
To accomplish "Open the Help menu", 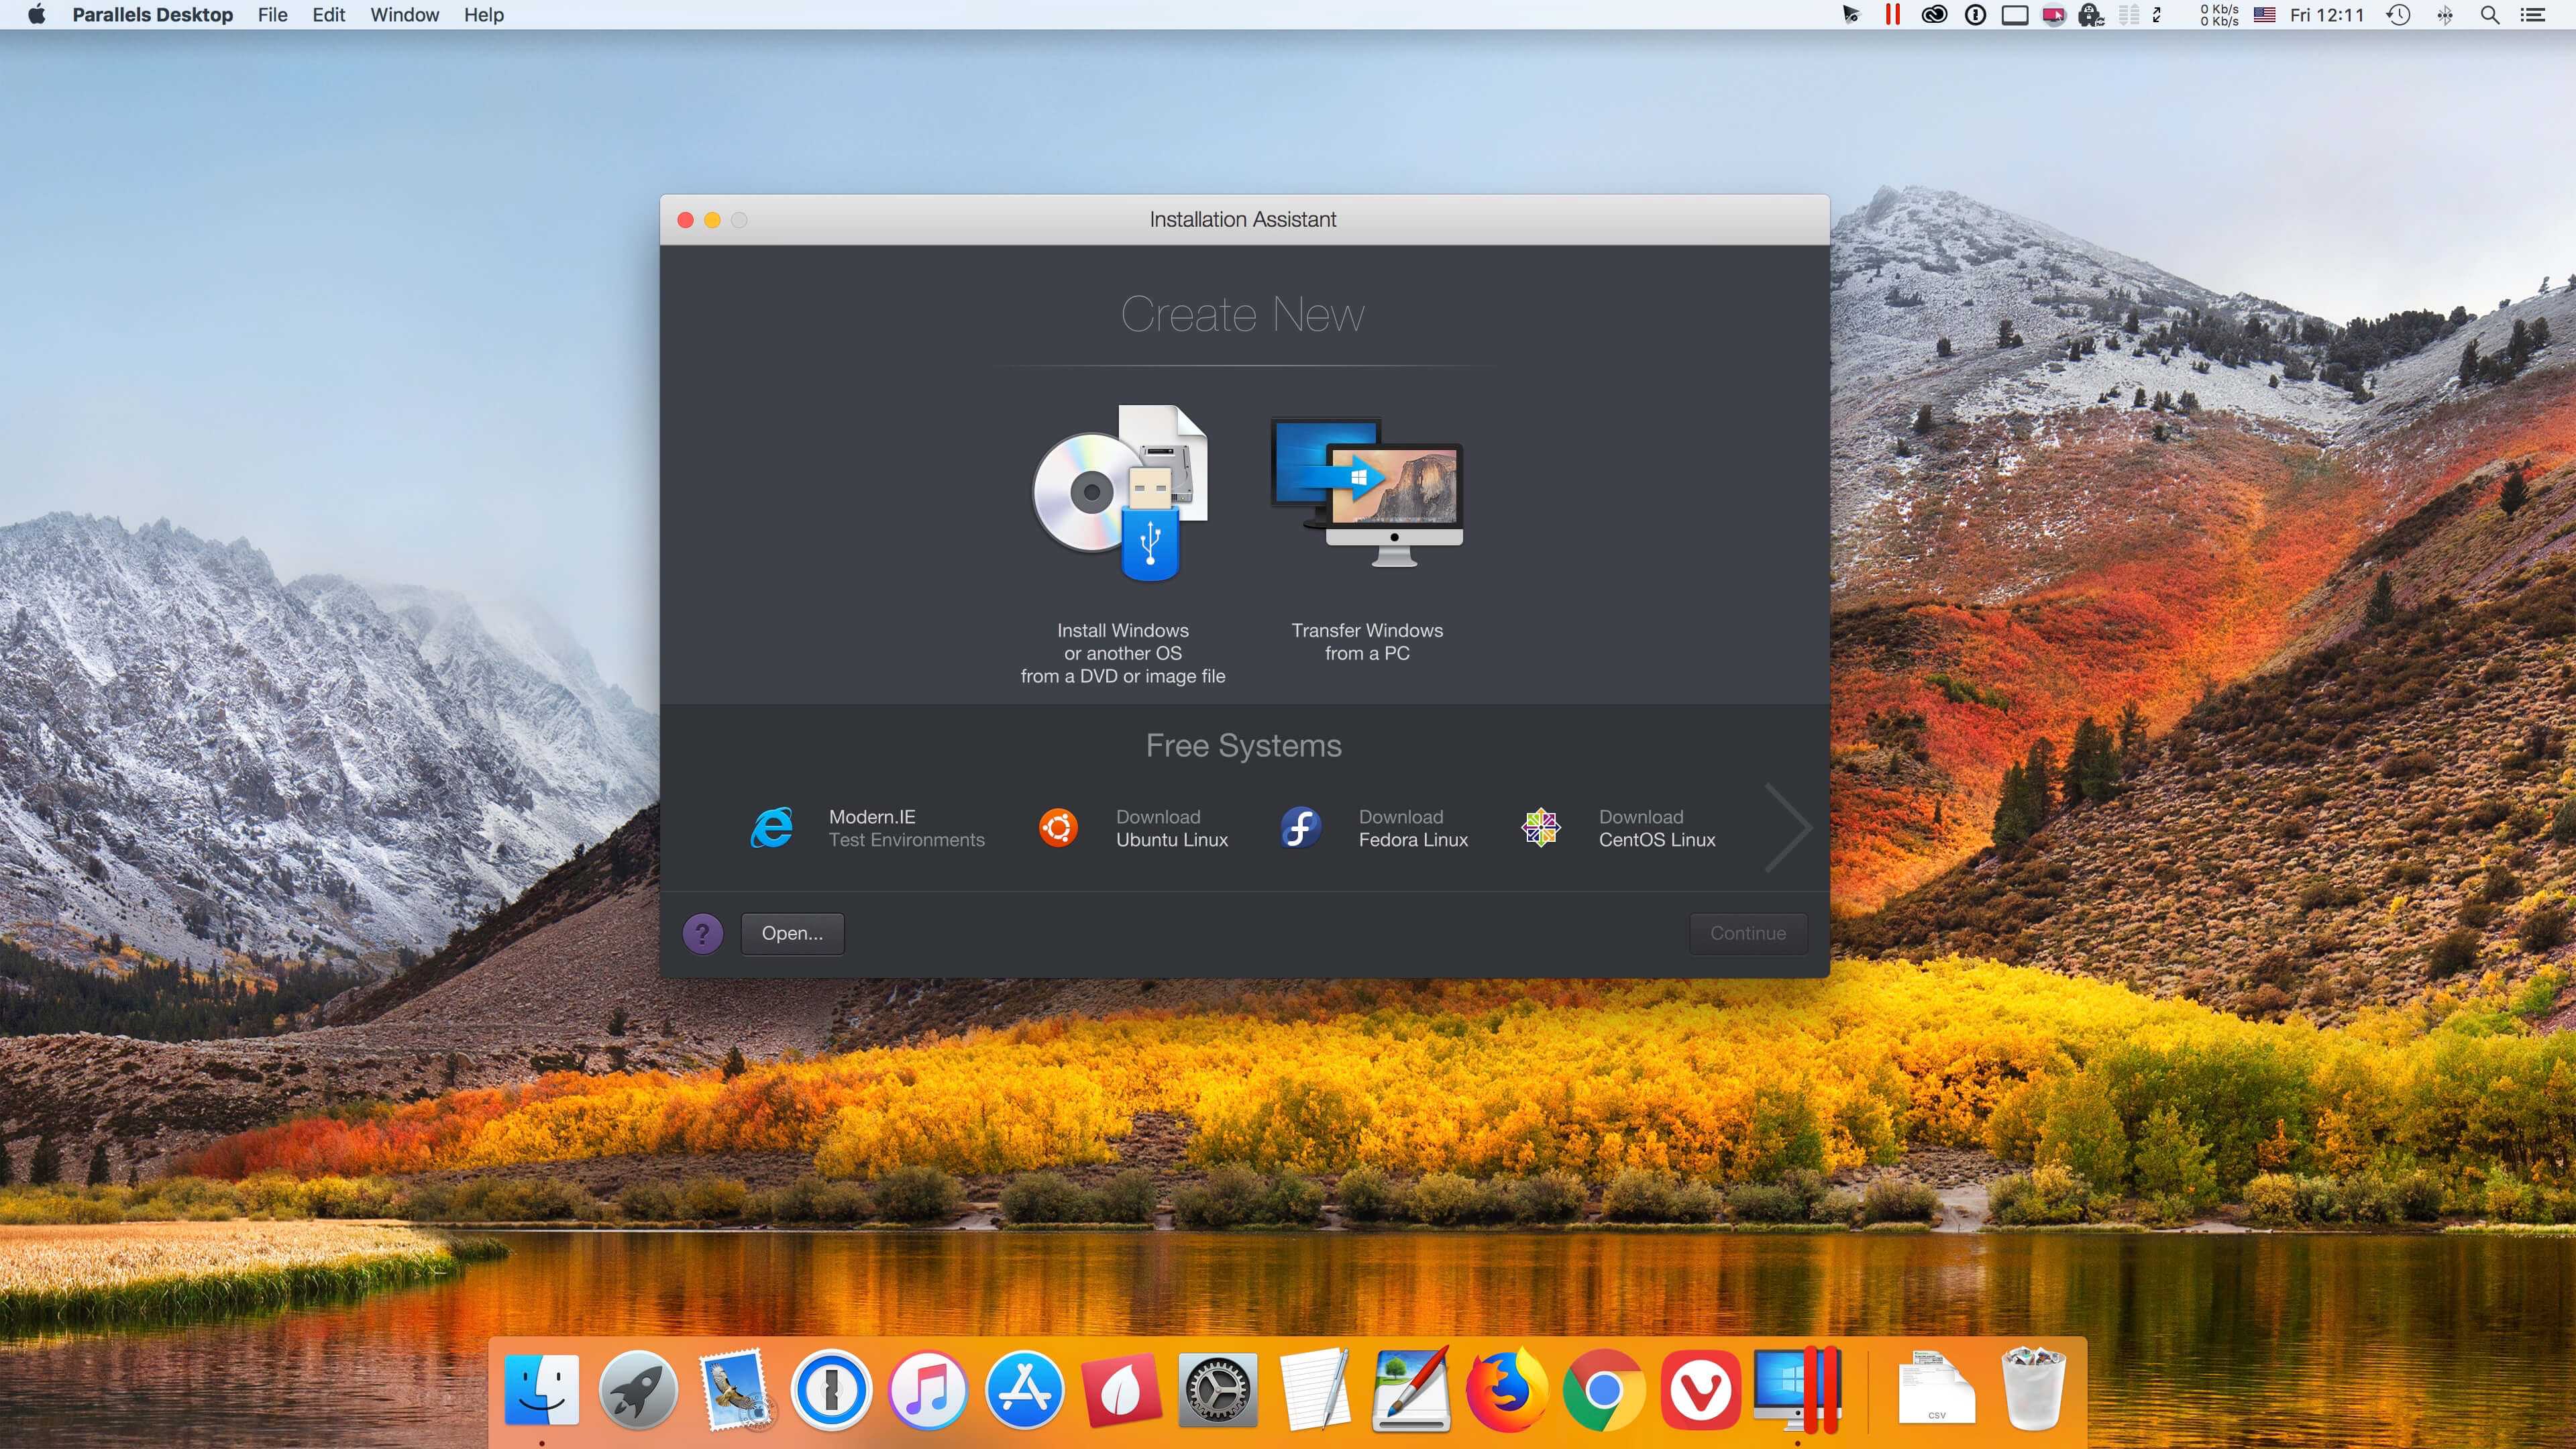I will (x=484, y=15).
